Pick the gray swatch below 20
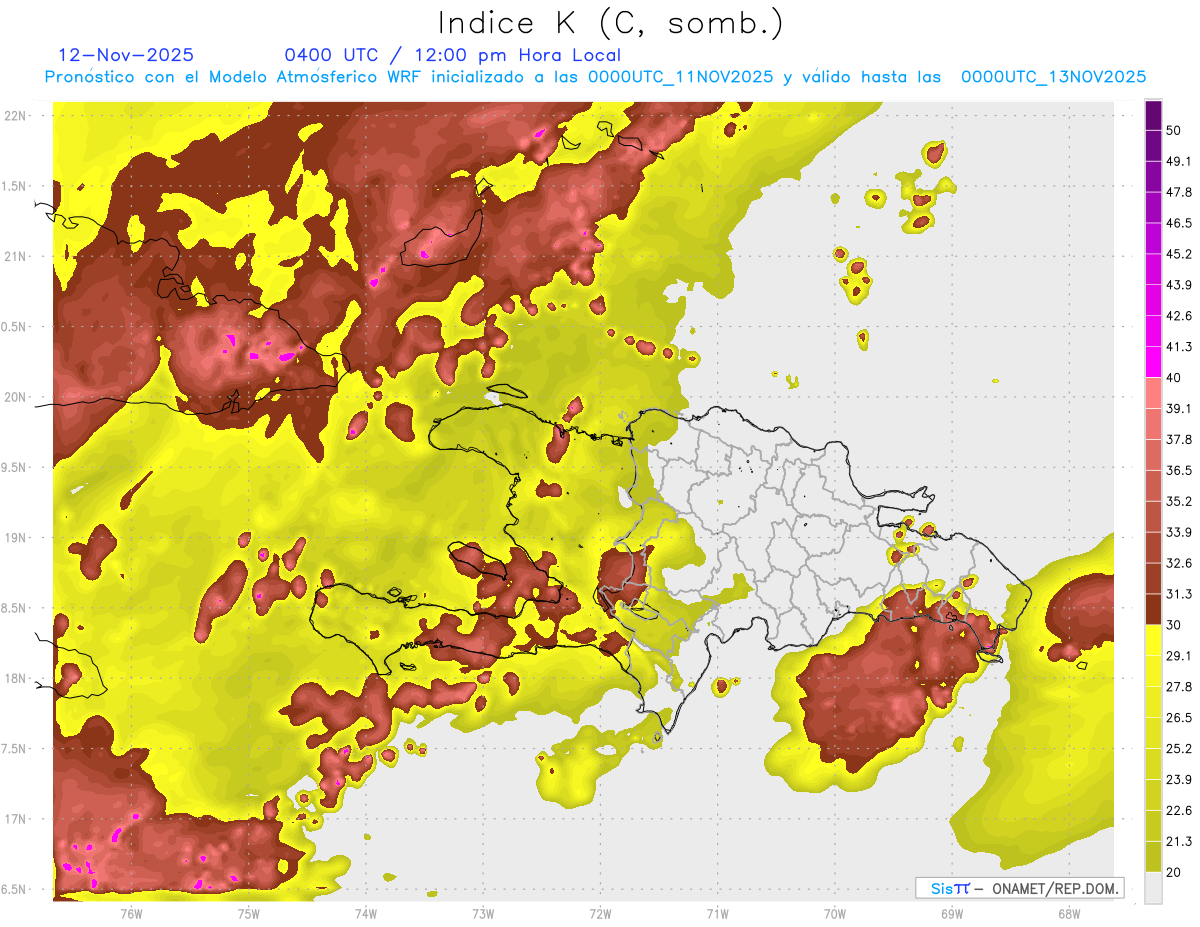 [1153, 887]
